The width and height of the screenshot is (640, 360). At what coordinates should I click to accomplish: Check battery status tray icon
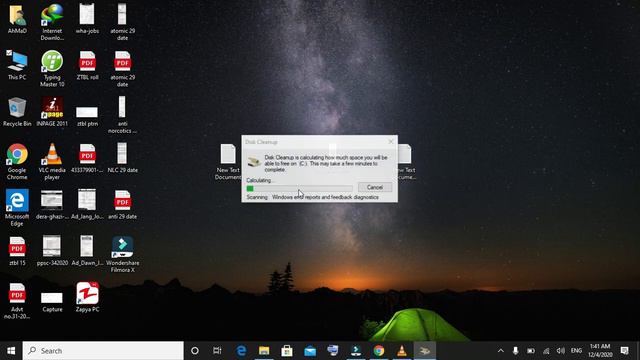pyautogui.click(x=531, y=351)
